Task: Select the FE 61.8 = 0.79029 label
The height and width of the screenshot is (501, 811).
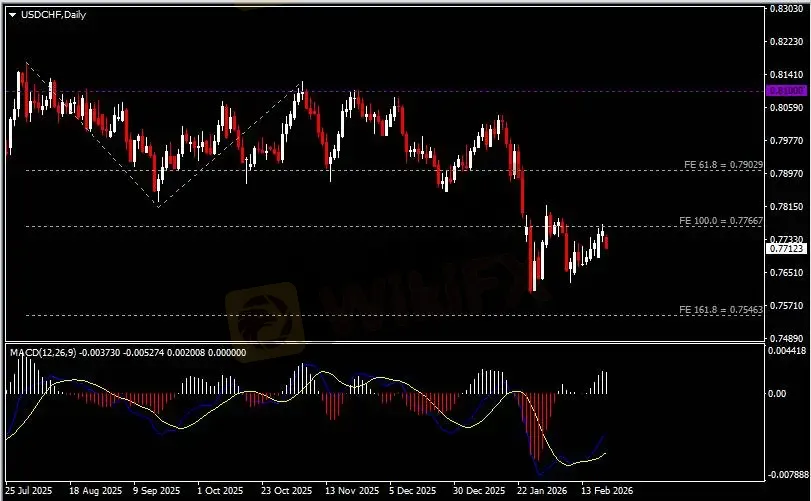Action: [723, 164]
